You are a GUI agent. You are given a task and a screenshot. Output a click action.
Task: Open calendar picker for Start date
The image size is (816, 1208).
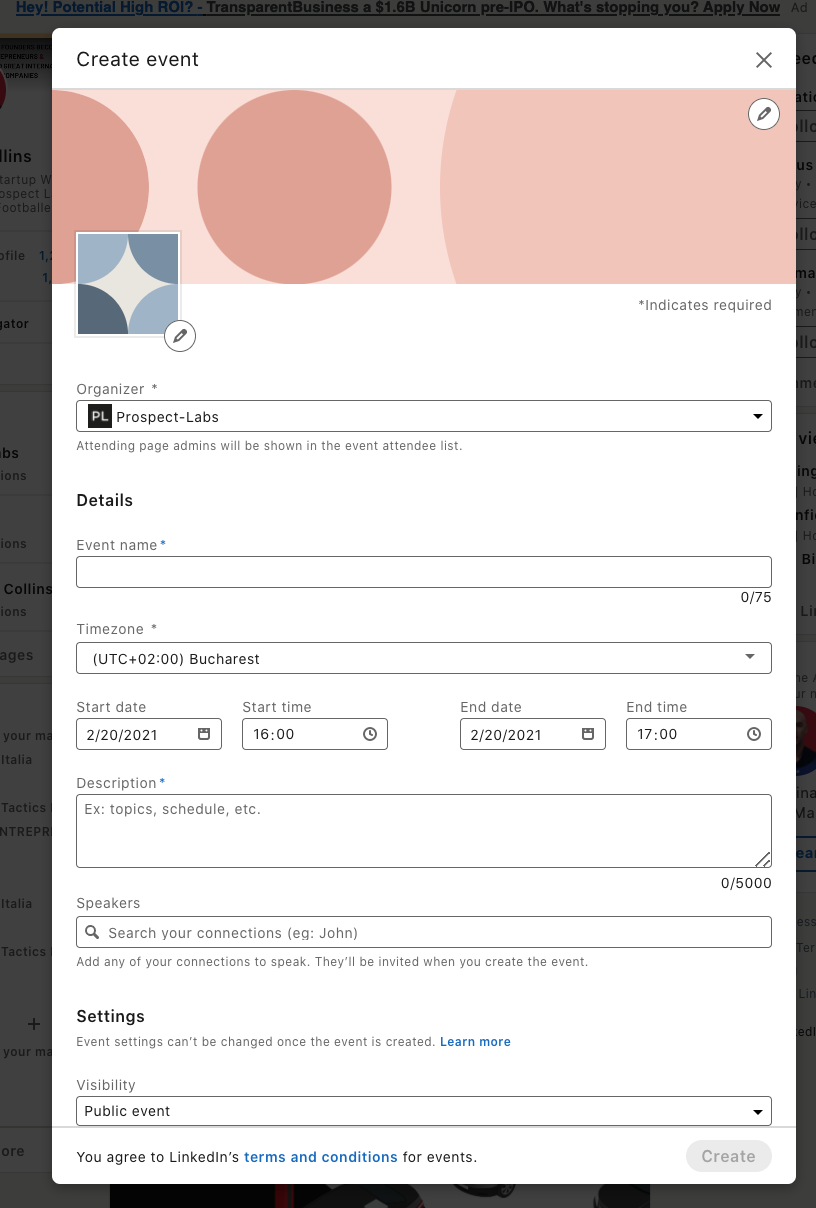[204, 734]
